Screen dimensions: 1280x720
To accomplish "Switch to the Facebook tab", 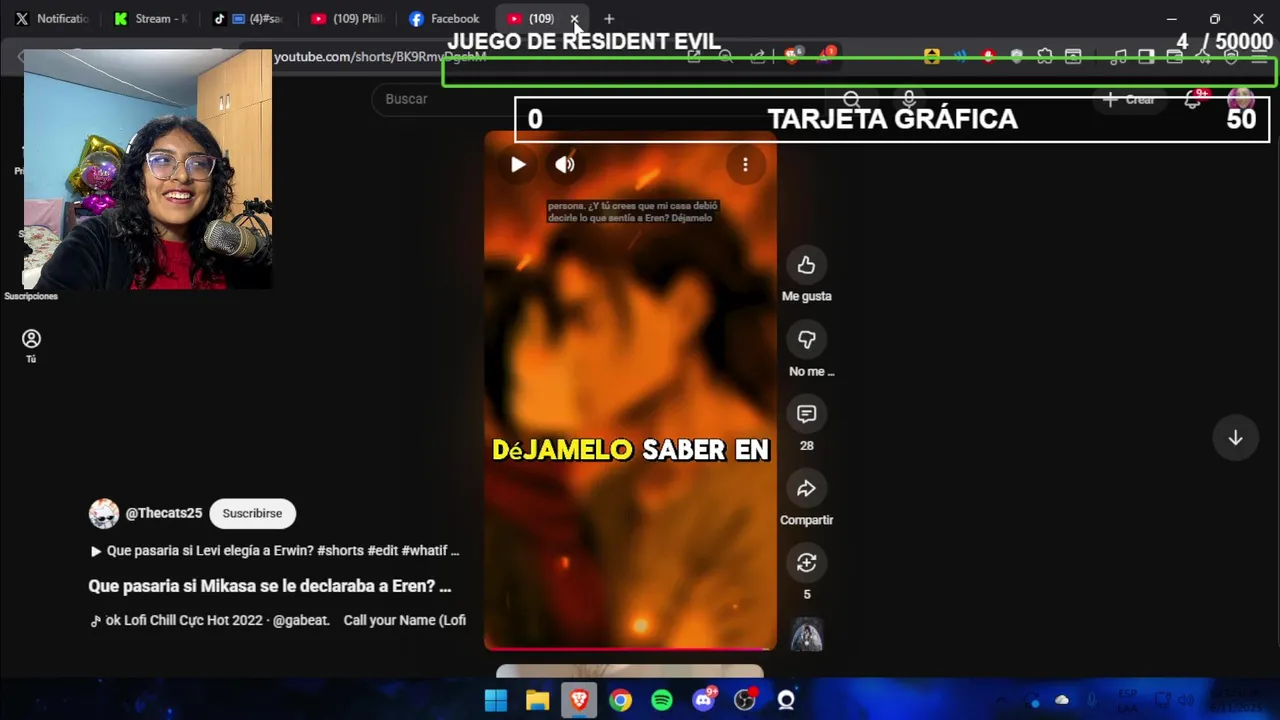I will coord(446,18).
